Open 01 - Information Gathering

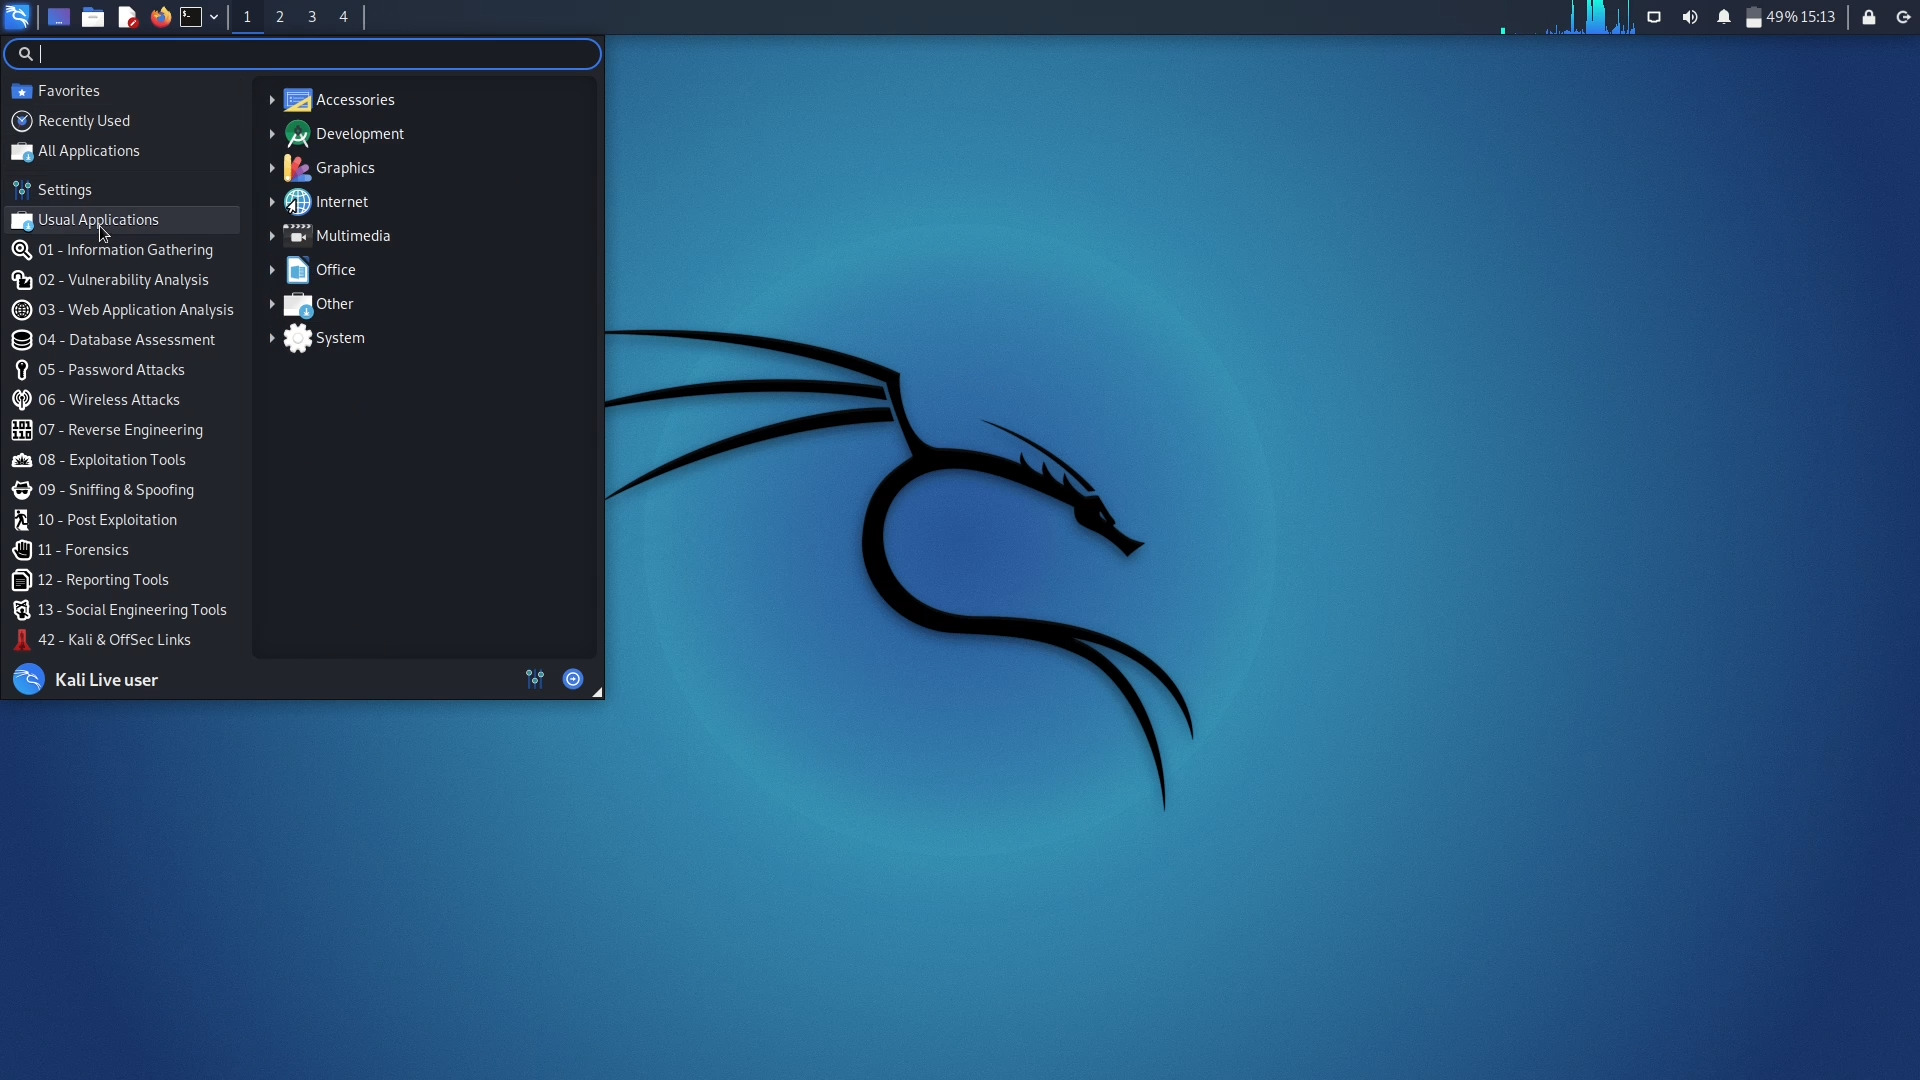pos(123,250)
